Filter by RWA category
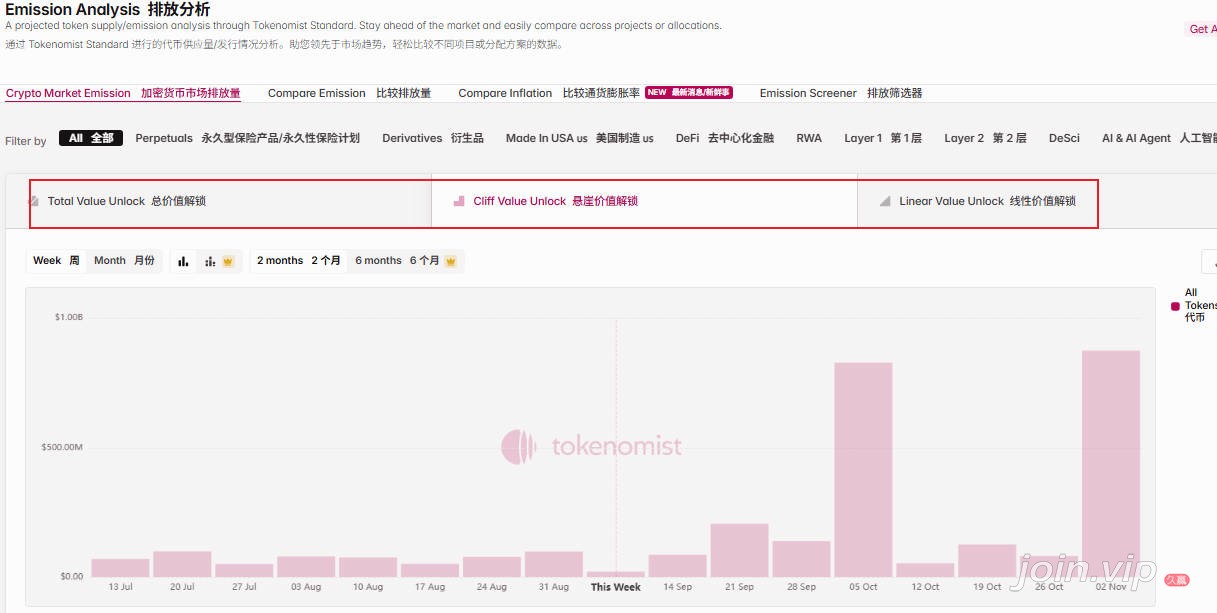 click(809, 138)
